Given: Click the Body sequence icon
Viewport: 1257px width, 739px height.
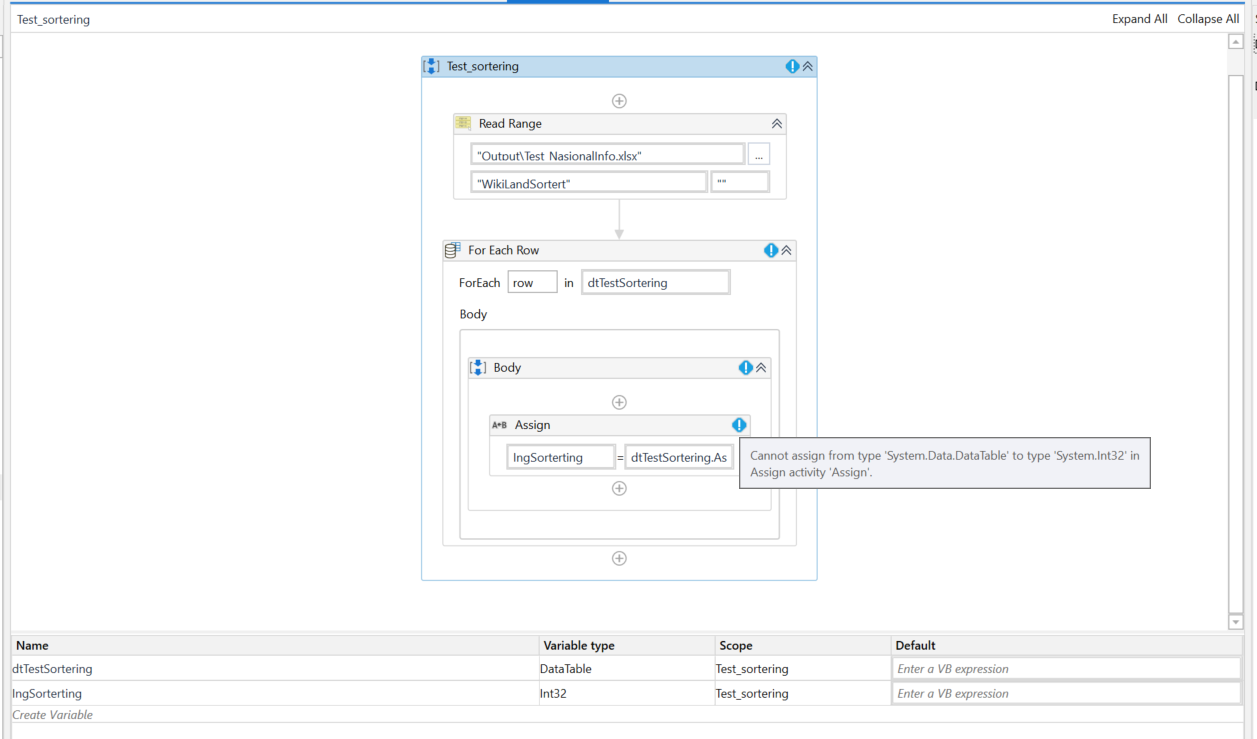Looking at the screenshot, I should tap(478, 367).
